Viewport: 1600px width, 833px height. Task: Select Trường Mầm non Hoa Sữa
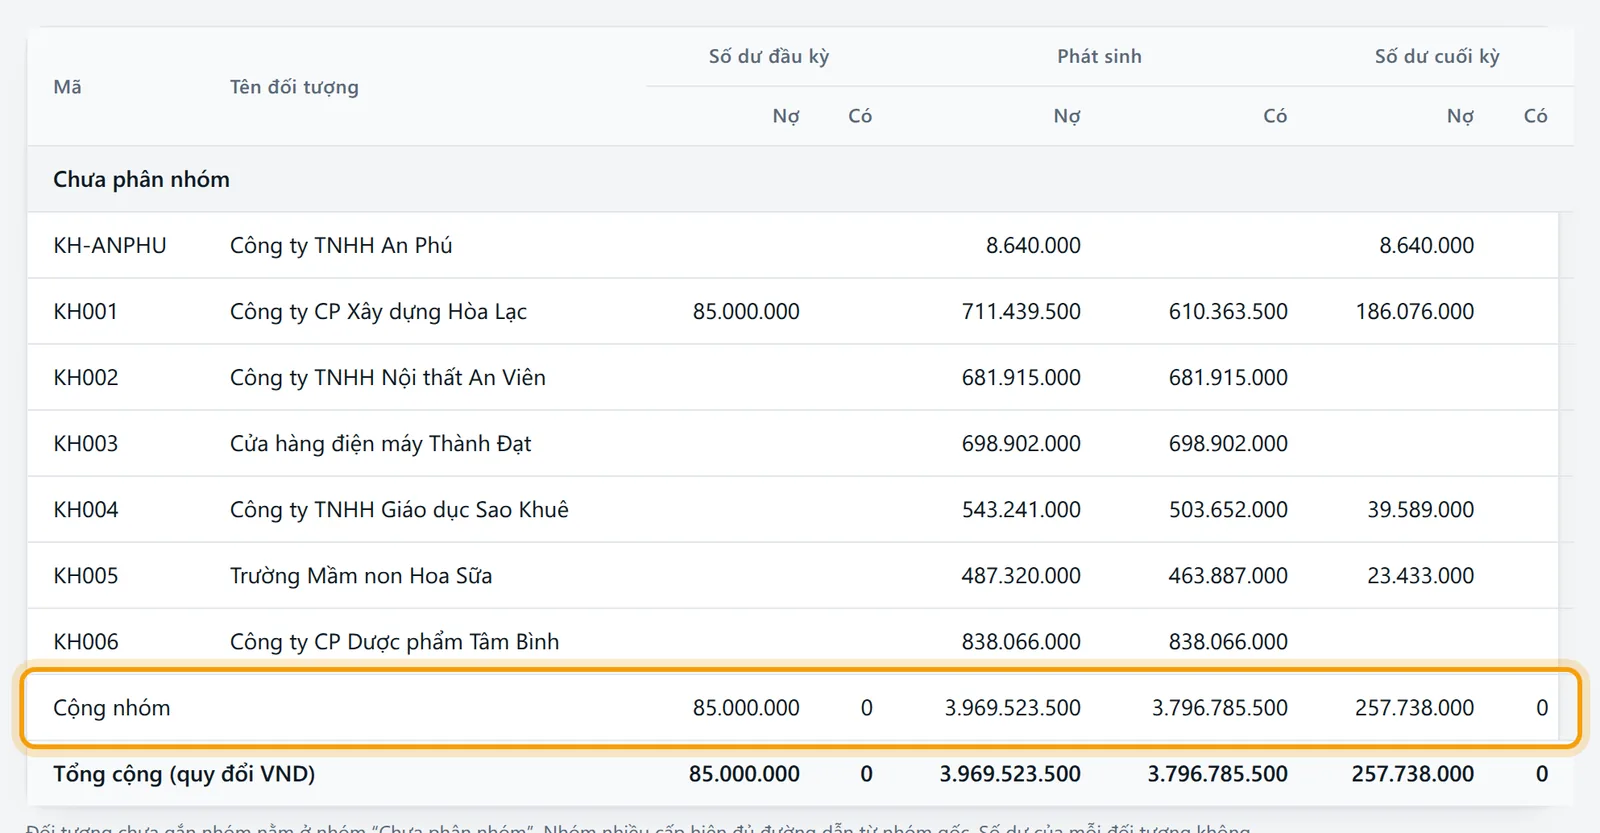[361, 575]
